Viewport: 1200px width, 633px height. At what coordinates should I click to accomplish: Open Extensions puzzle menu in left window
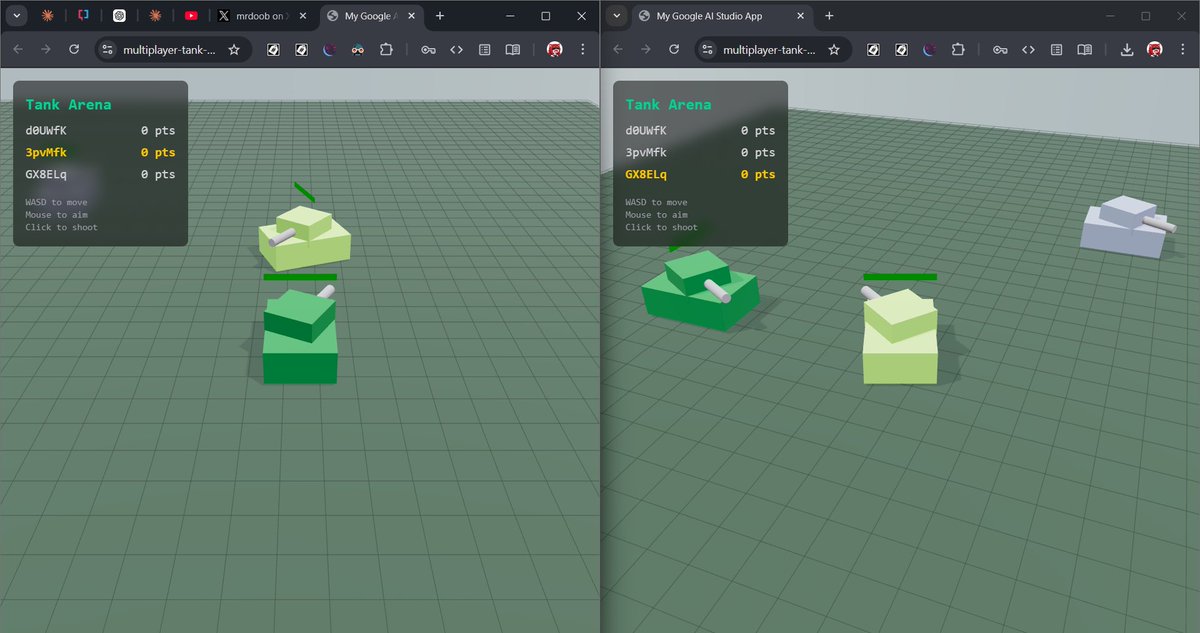386,49
